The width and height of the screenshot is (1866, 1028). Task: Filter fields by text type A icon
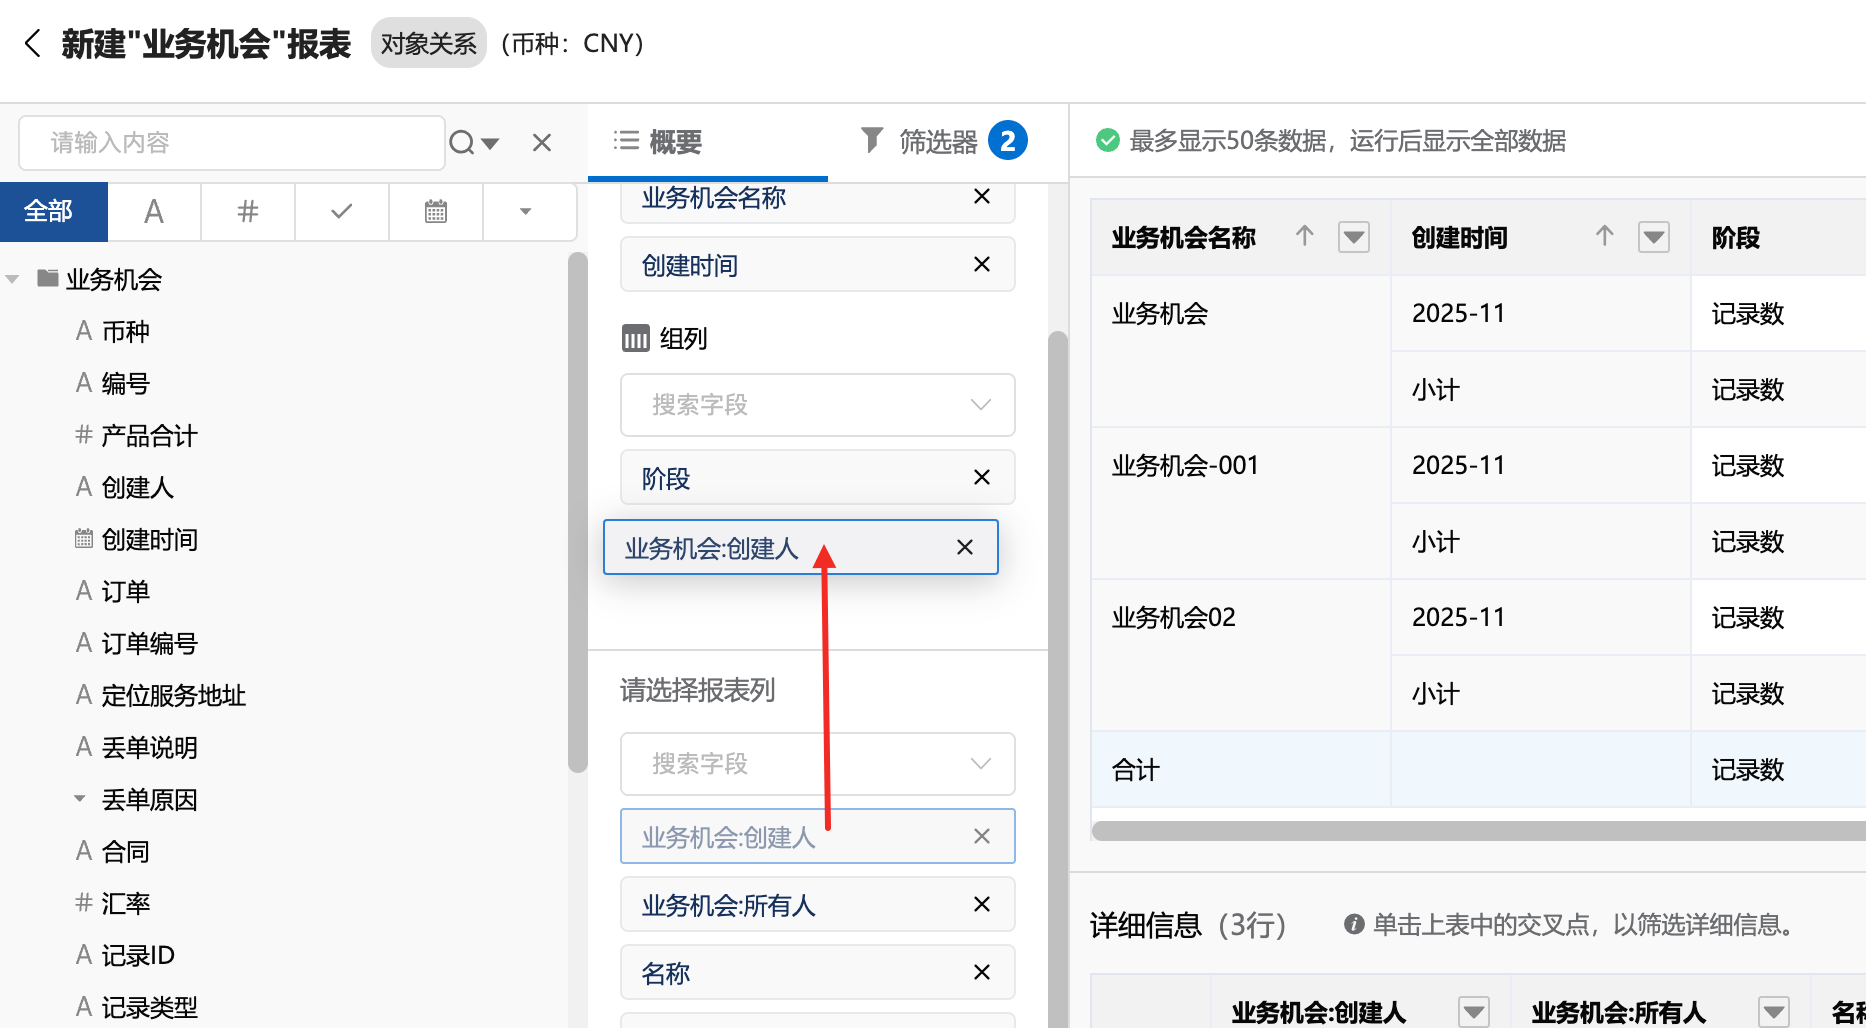click(x=154, y=212)
